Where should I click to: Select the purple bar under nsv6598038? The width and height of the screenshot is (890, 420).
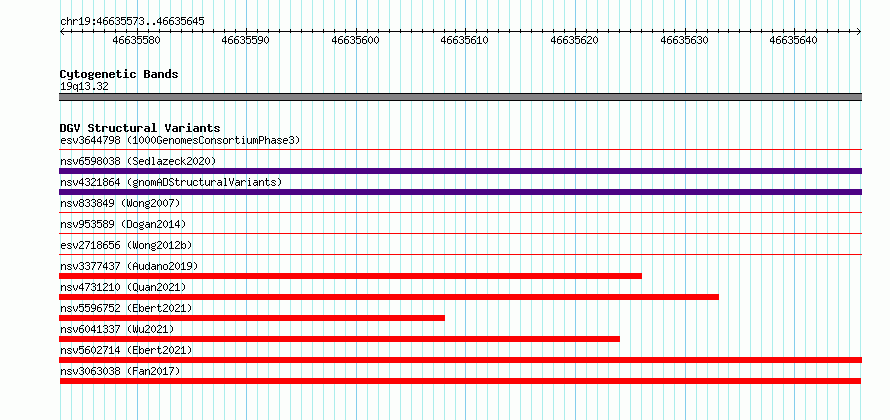tap(460, 171)
